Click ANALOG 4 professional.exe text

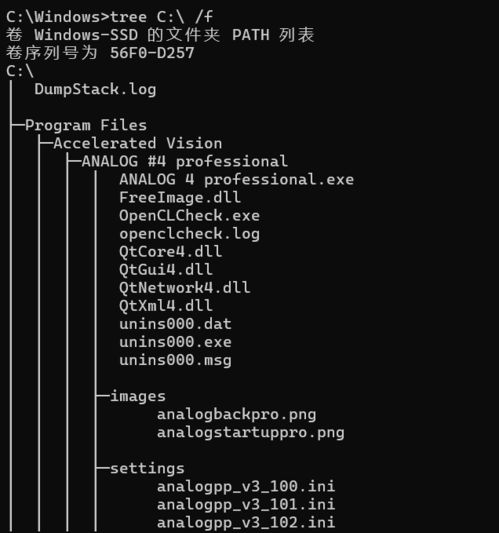point(237,179)
